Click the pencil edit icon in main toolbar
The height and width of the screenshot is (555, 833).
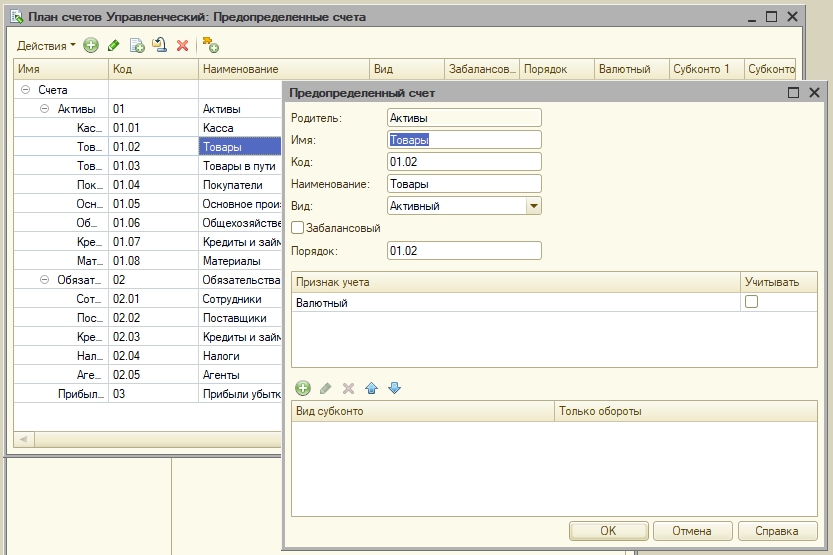pos(114,45)
